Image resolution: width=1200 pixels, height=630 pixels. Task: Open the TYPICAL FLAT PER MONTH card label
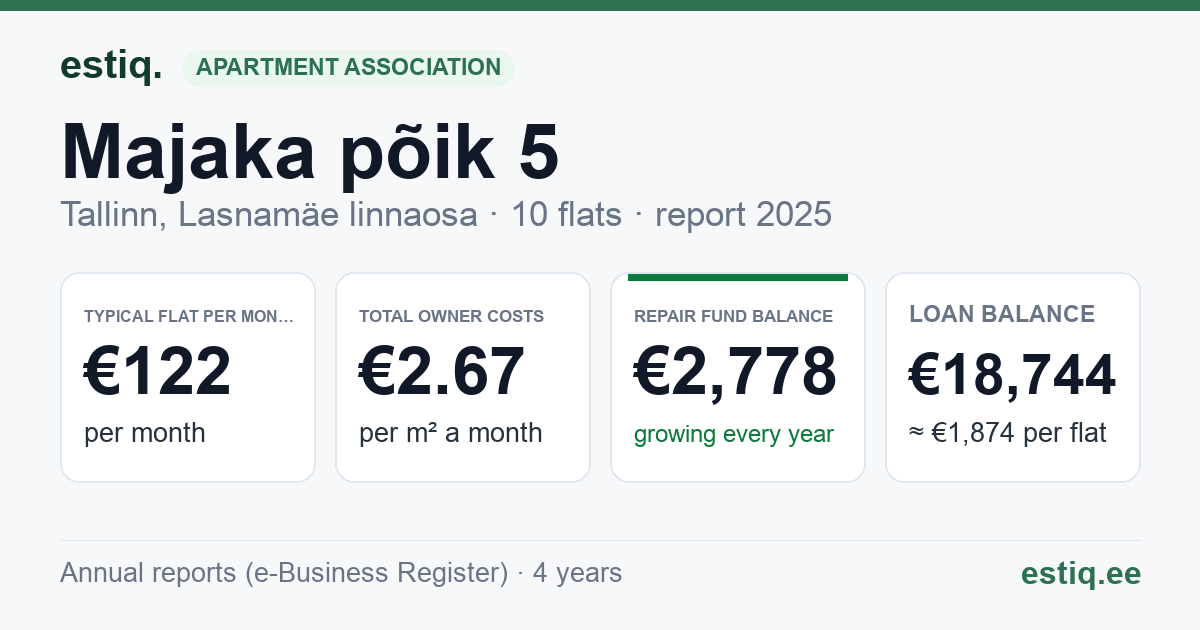click(x=189, y=316)
